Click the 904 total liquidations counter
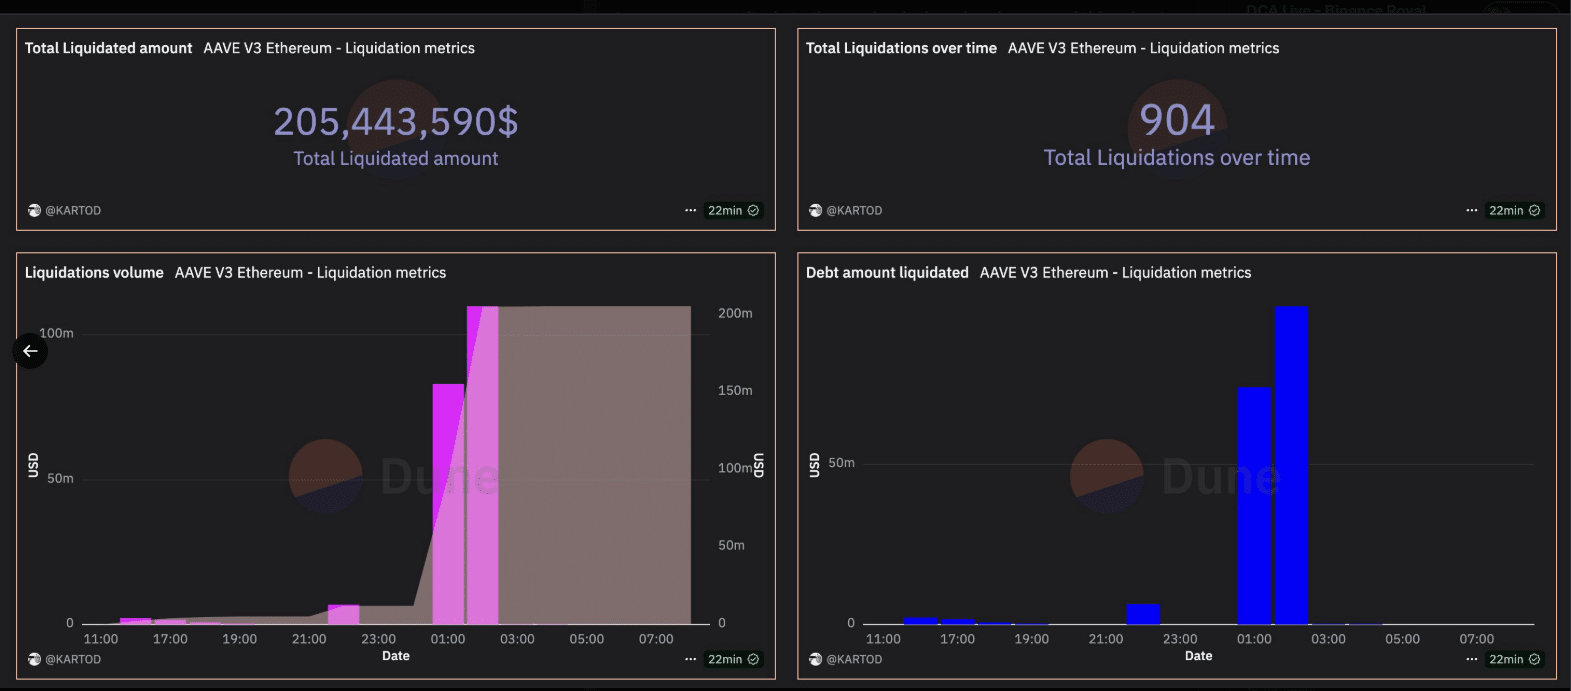The height and width of the screenshot is (691, 1571). tap(1177, 121)
